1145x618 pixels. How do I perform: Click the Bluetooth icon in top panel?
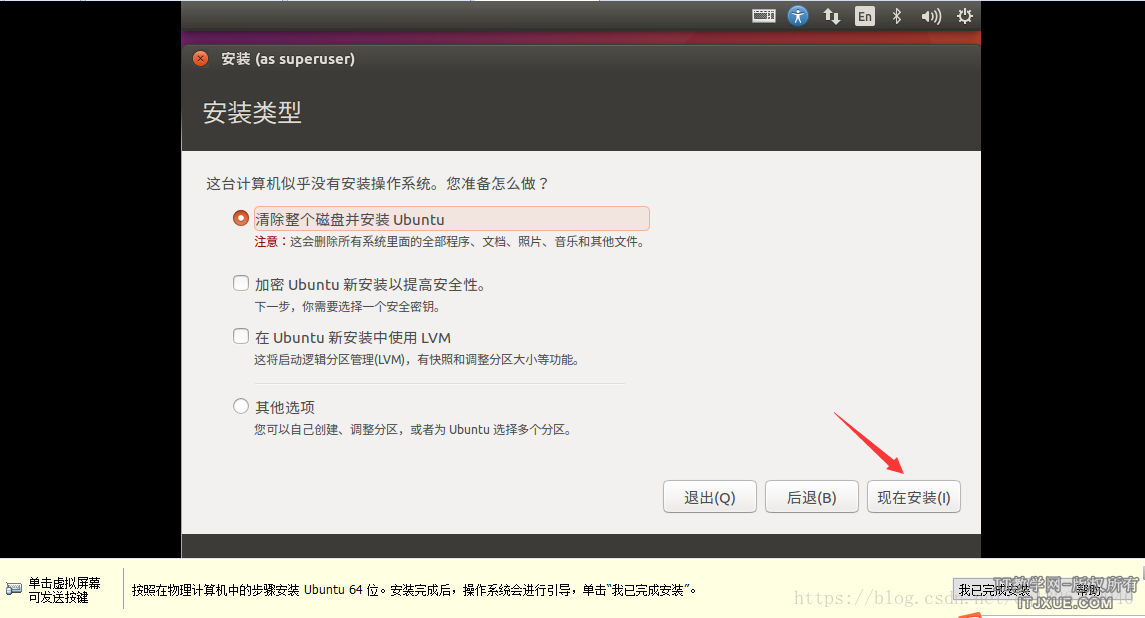[x=897, y=15]
